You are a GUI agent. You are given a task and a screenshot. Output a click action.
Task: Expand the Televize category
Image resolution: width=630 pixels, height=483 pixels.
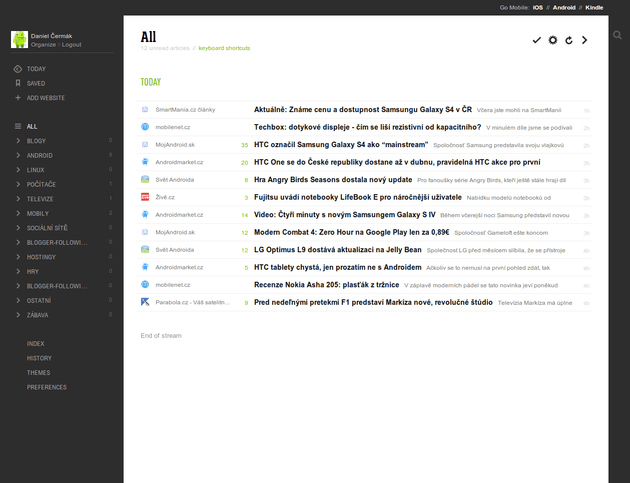18,199
